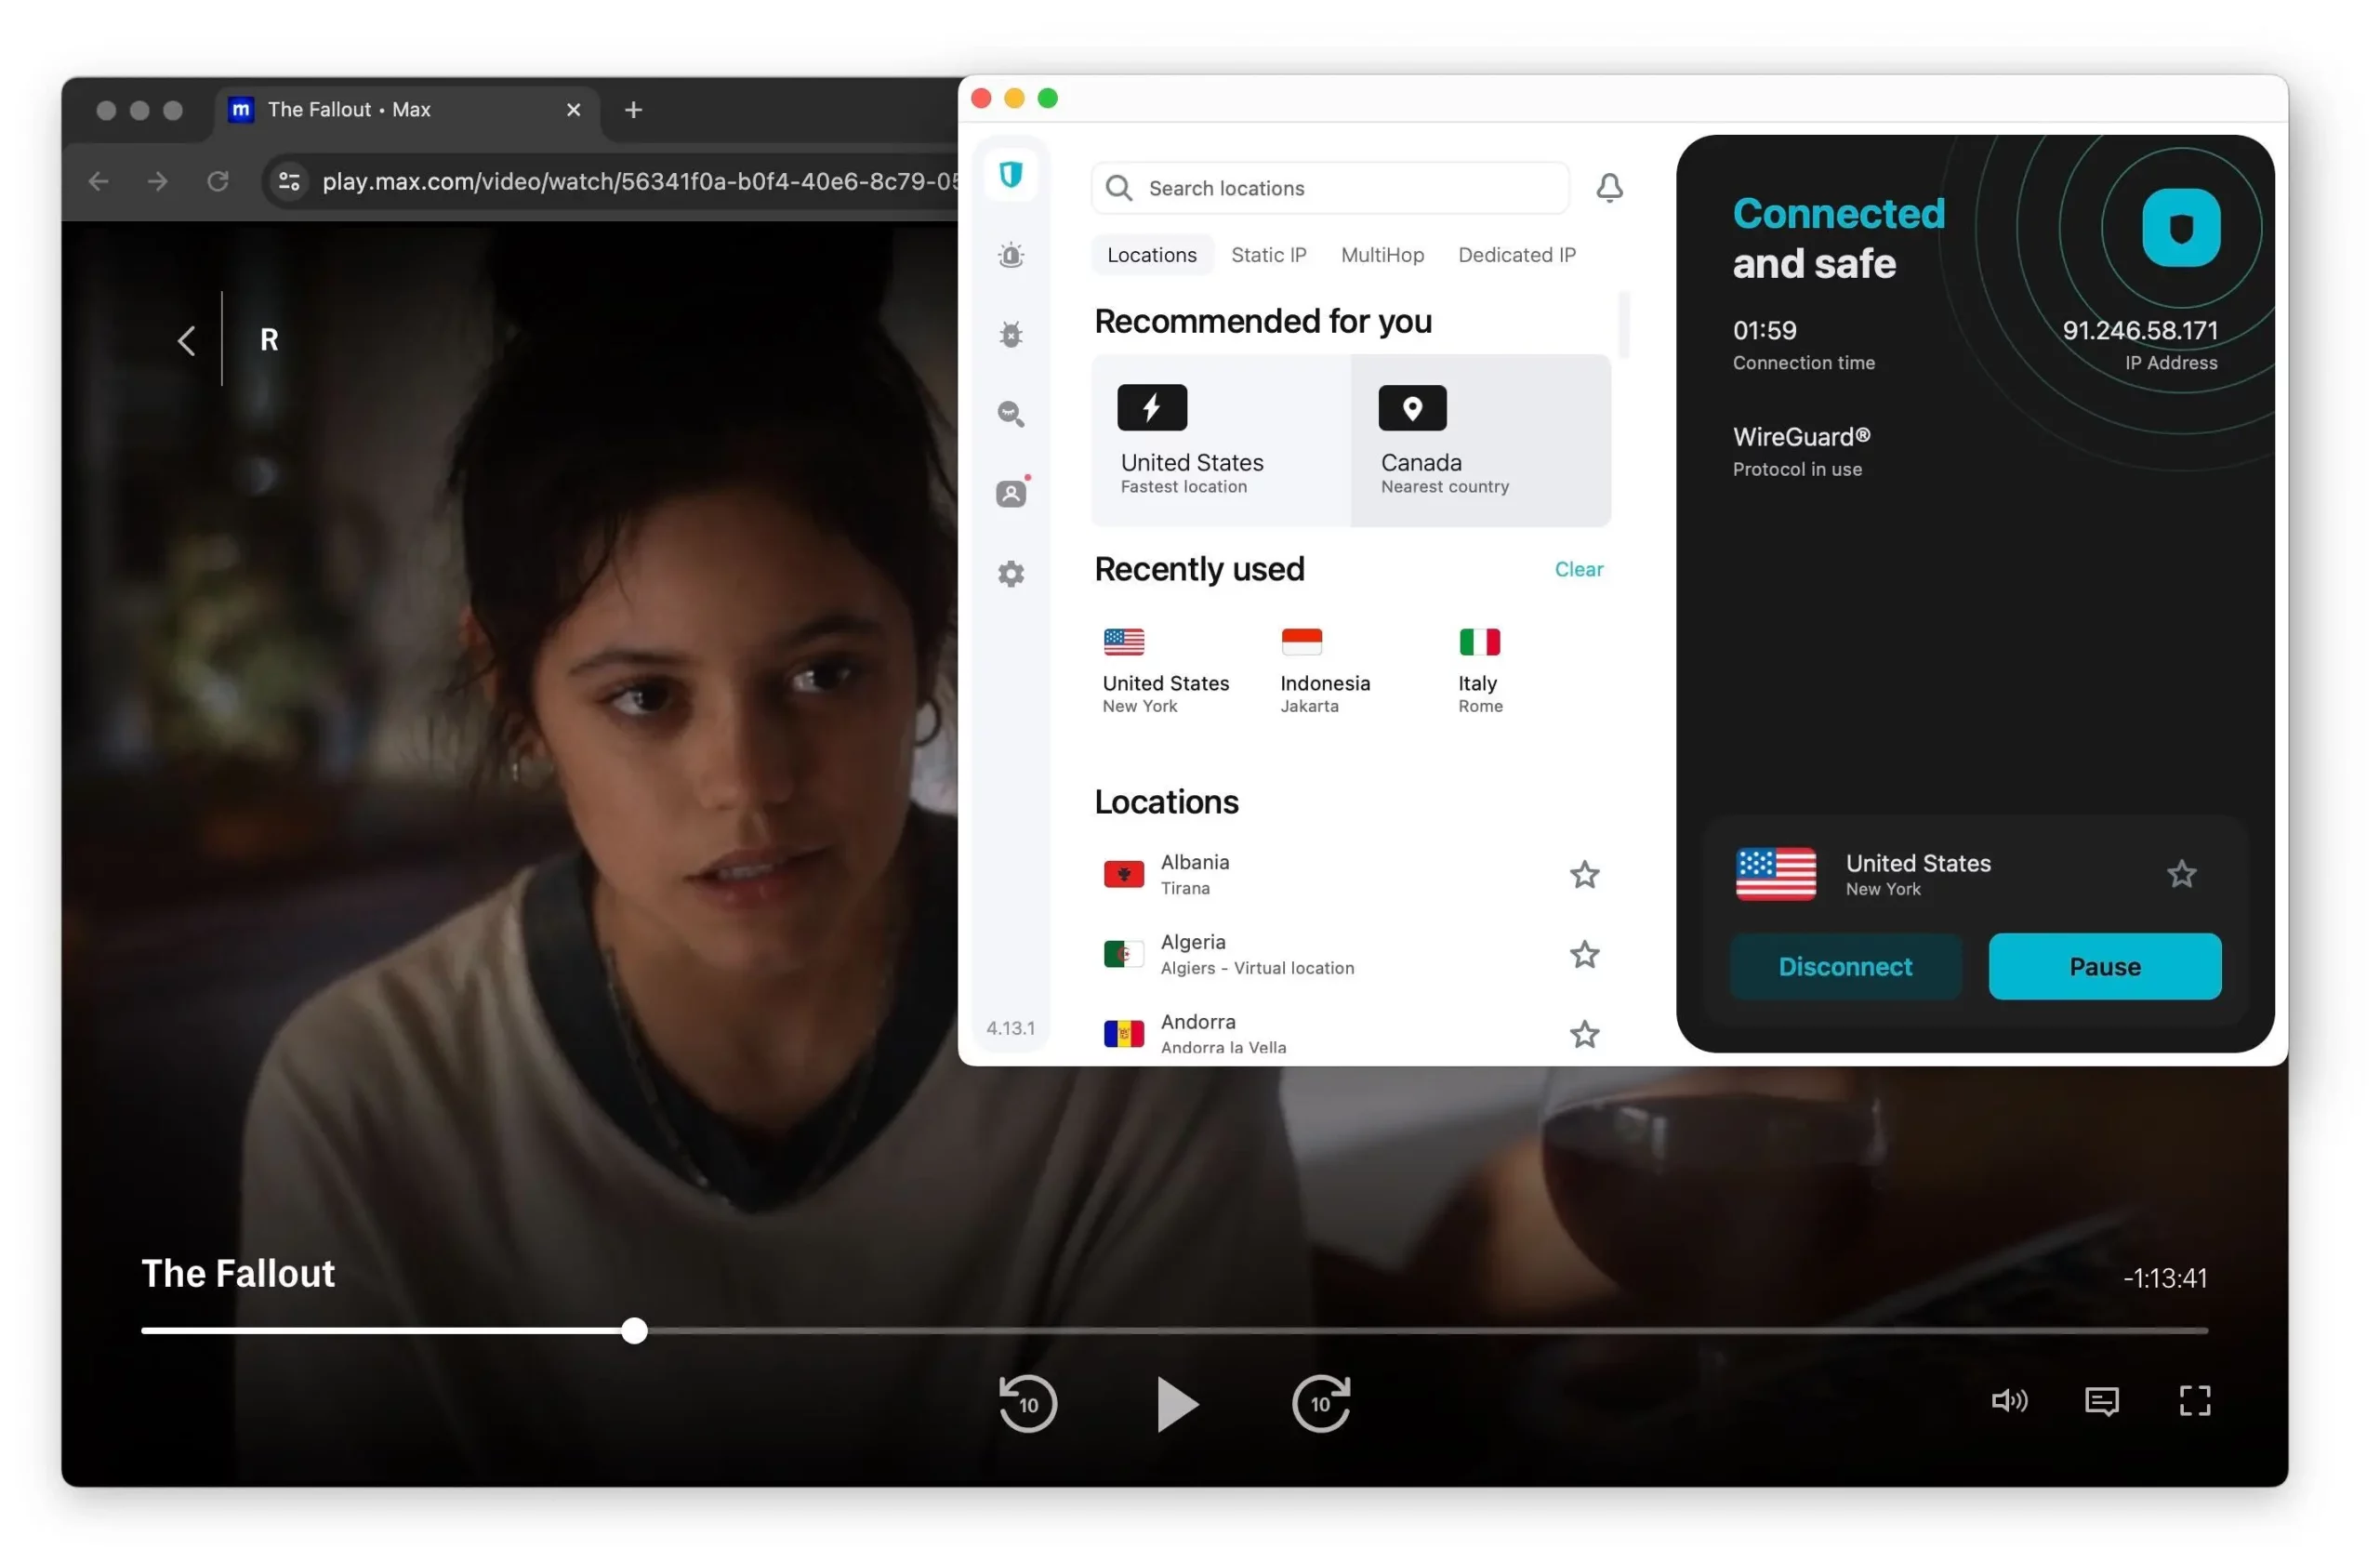Toggle favorite star for Albania location
The width and height of the screenshot is (2380, 1562).
1584,873
